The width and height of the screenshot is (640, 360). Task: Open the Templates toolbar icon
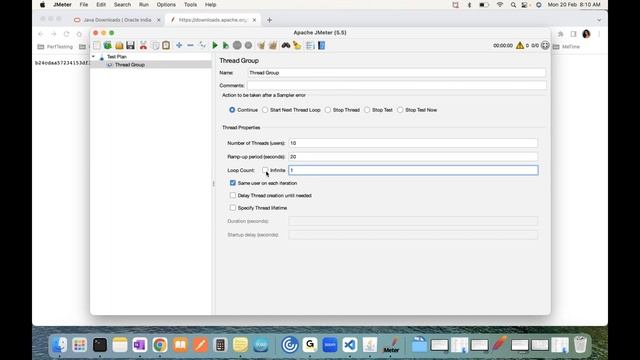pyautogui.click(x=108, y=45)
